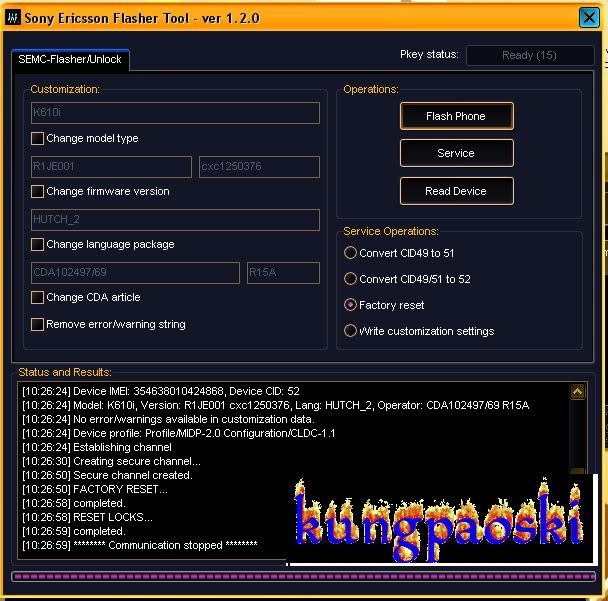Click the CDA102497/69 article field
This screenshot has height=601, width=608.
tap(135, 273)
